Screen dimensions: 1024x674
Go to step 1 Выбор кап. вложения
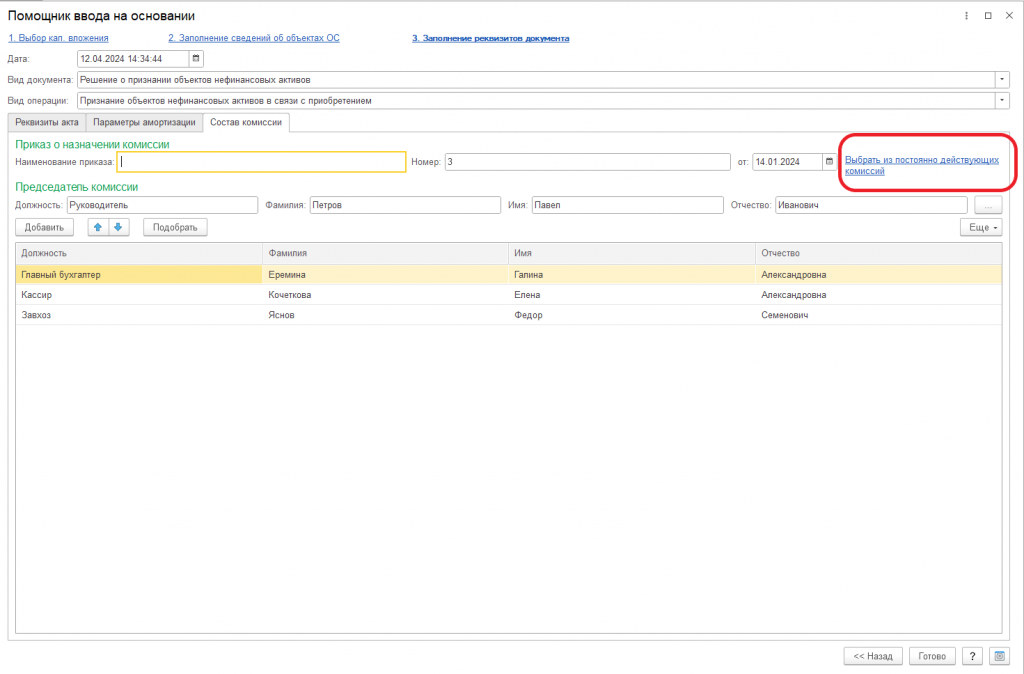pos(58,38)
